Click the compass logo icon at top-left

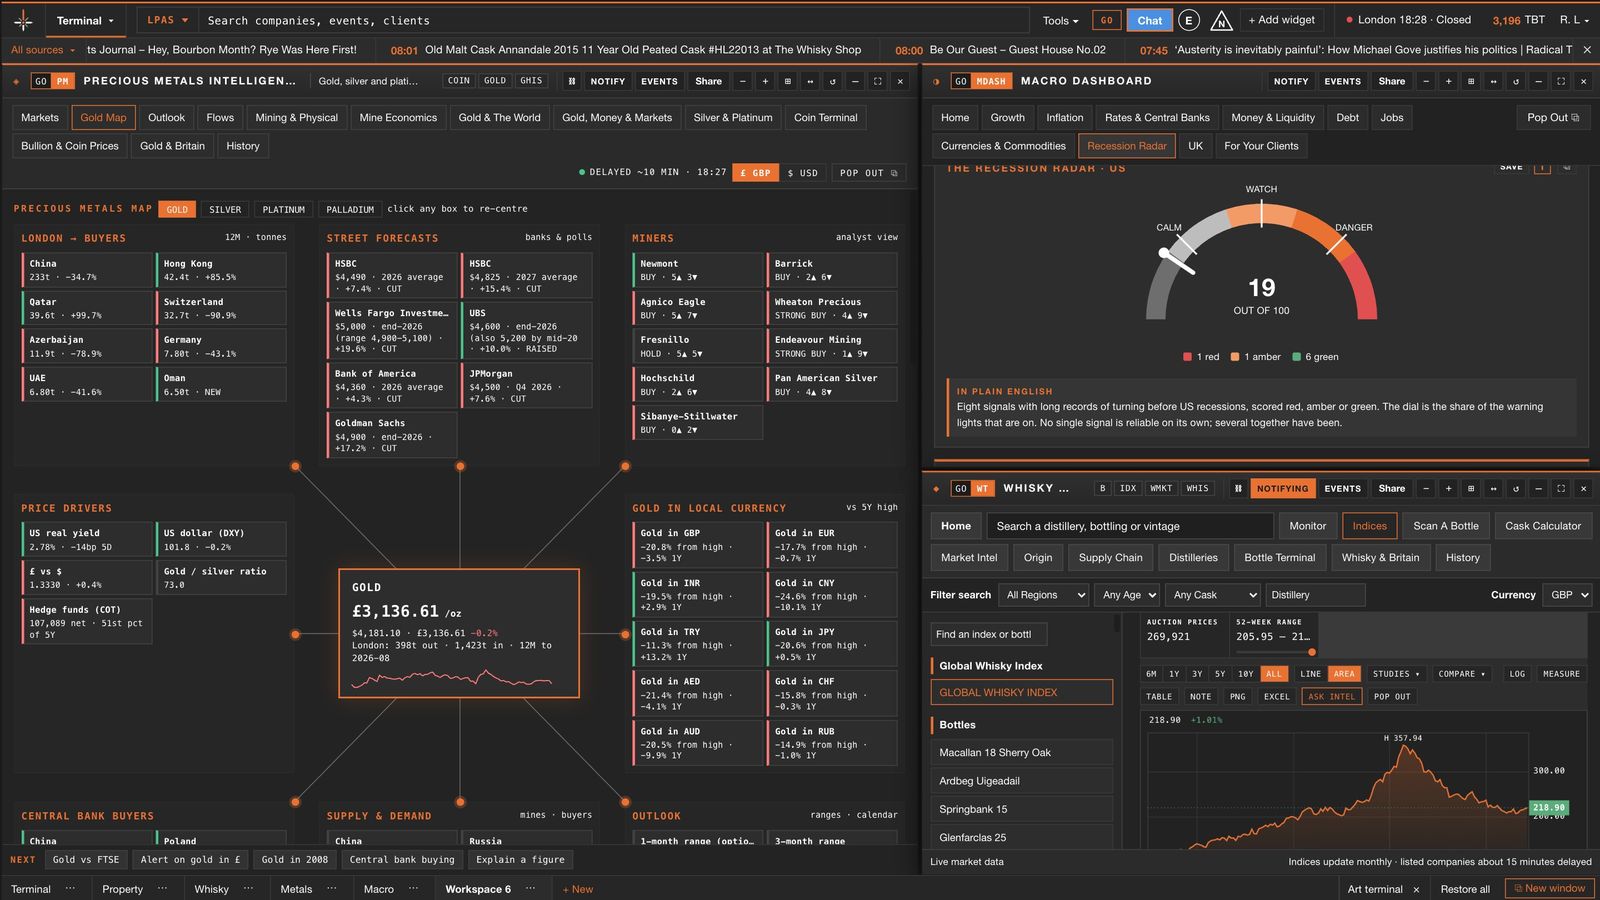point(23,20)
